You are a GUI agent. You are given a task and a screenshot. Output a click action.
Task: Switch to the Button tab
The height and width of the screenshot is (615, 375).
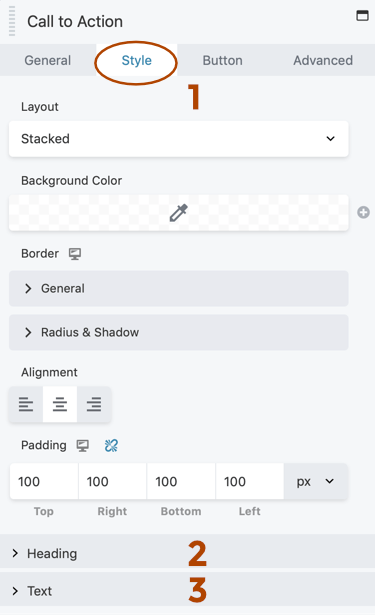click(222, 60)
